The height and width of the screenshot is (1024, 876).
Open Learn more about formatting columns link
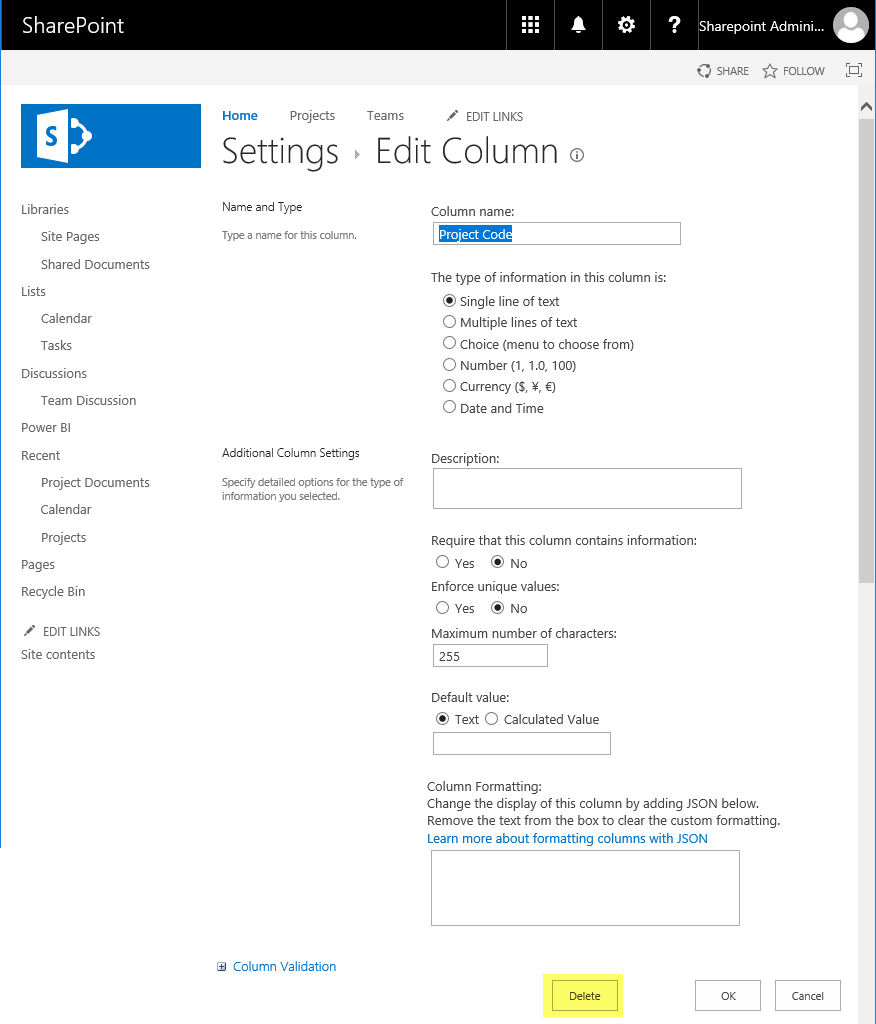click(x=567, y=839)
